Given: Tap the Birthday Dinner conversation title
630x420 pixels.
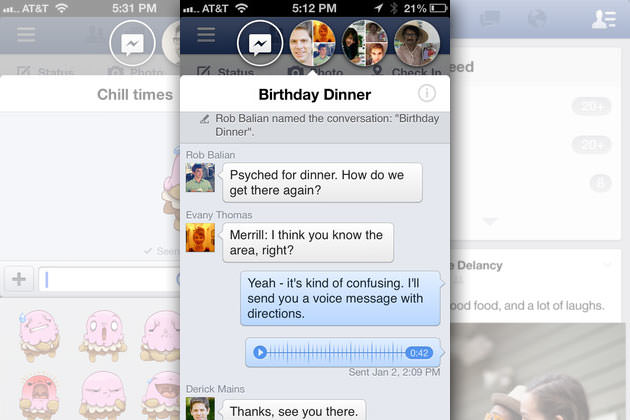Looking at the screenshot, I should (314, 96).
